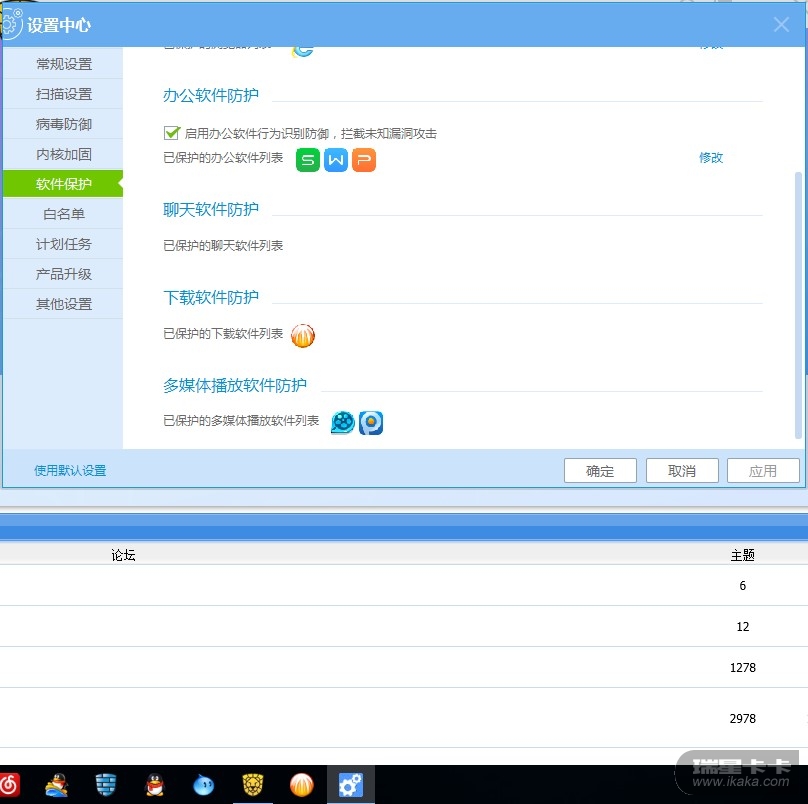Click the blue PPTV-style player icon
The image size is (808, 804).
point(371,423)
